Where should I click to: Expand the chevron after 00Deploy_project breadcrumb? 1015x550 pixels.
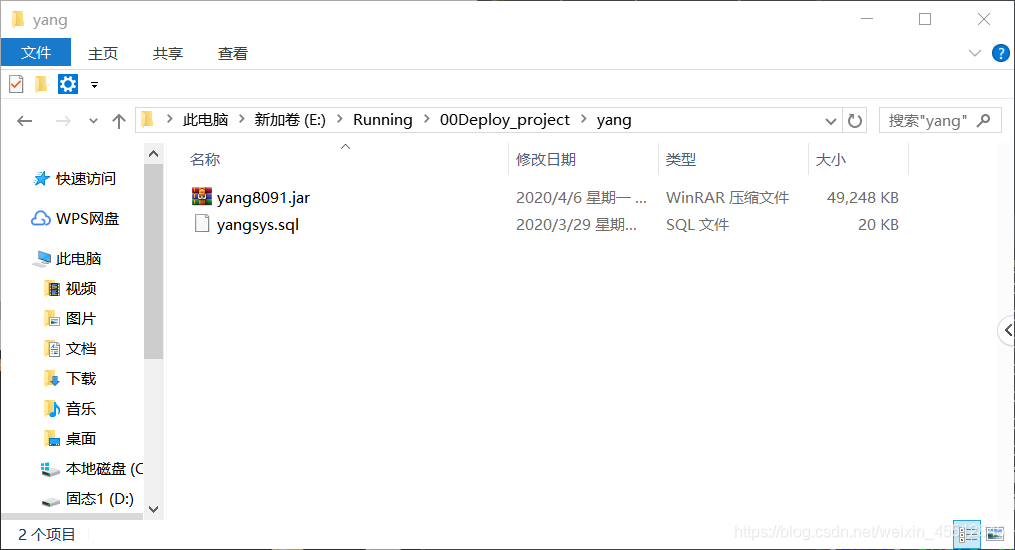[x=584, y=119]
